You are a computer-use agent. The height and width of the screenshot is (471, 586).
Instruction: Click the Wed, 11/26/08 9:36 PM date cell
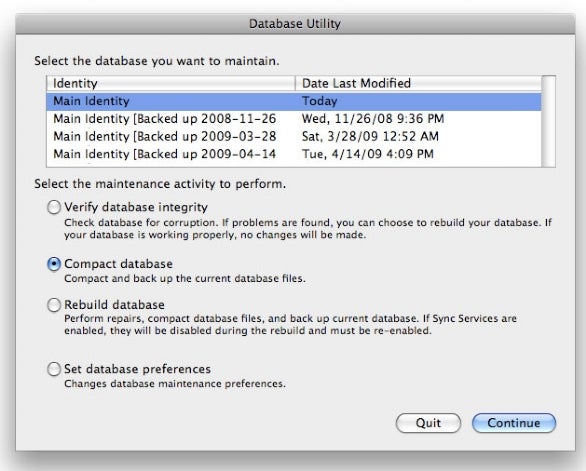click(x=373, y=119)
